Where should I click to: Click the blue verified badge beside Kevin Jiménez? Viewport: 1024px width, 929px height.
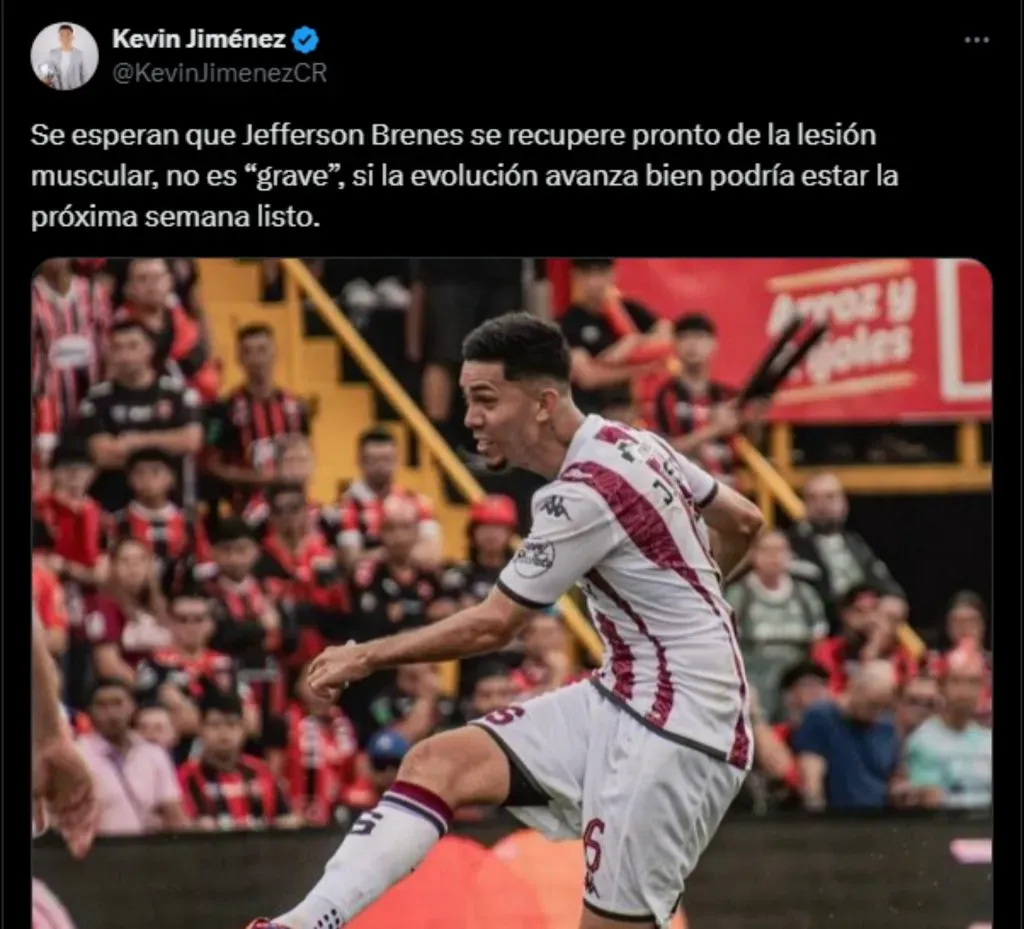(304, 40)
